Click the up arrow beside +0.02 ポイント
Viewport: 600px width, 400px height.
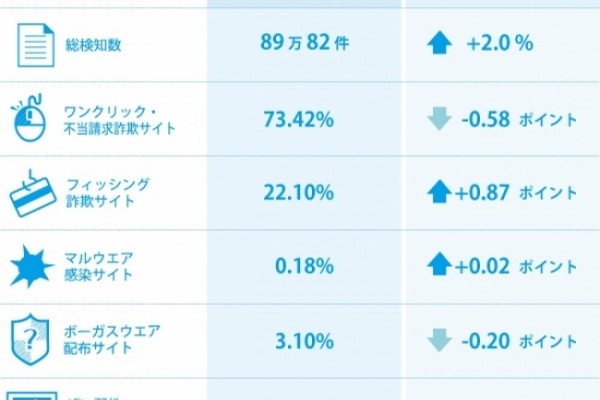point(439,264)
